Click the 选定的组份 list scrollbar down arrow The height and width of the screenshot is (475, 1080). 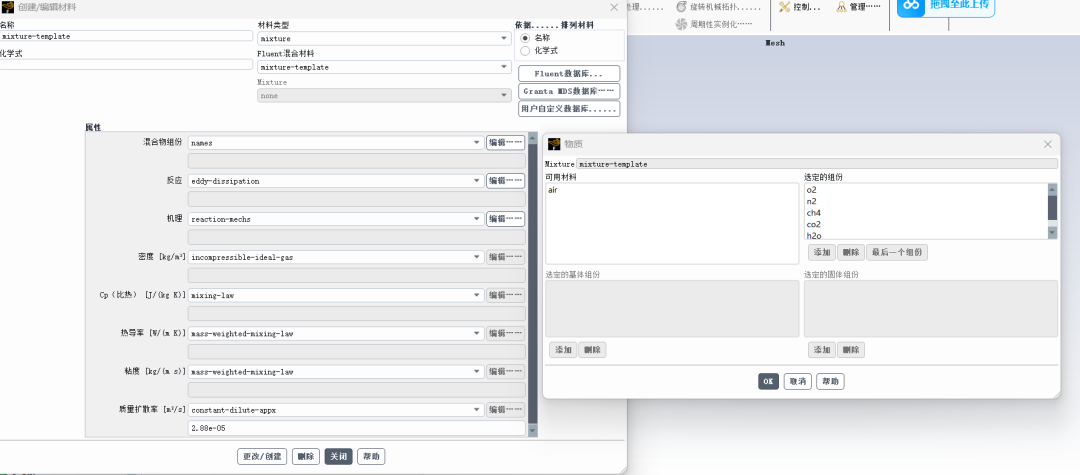tap(1052, 233)
